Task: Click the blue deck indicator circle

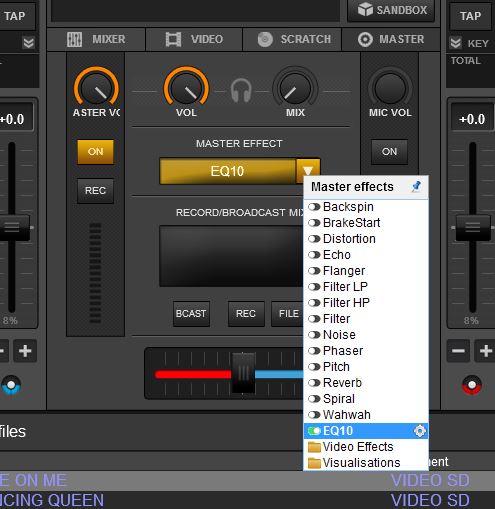Action: (11, 385)
